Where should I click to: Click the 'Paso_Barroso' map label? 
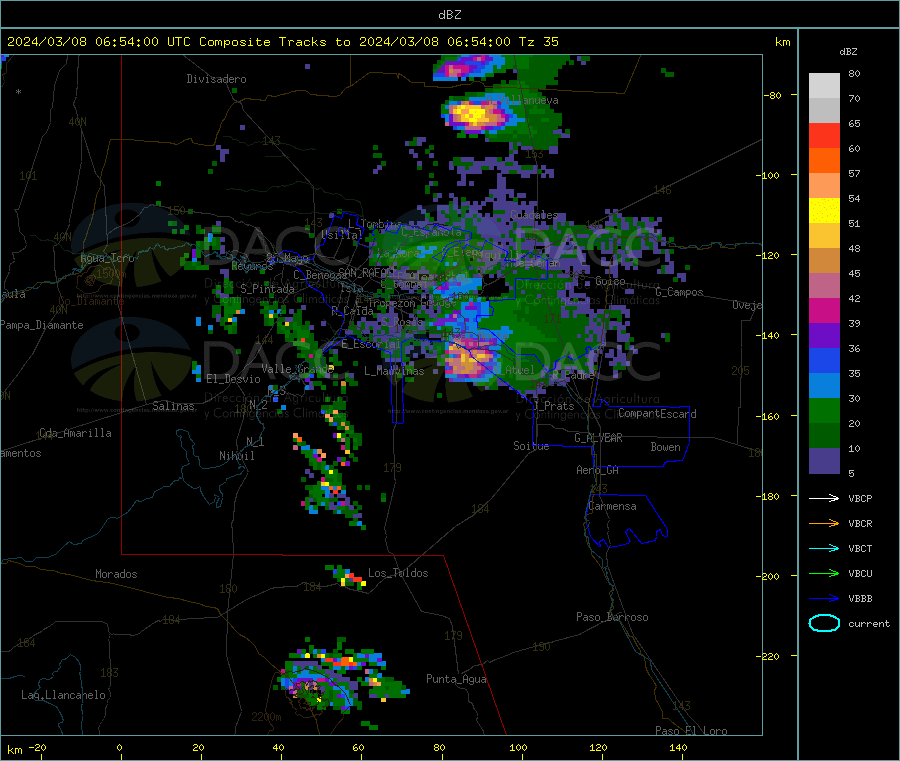pyautogui.click(x=612, y=617)
